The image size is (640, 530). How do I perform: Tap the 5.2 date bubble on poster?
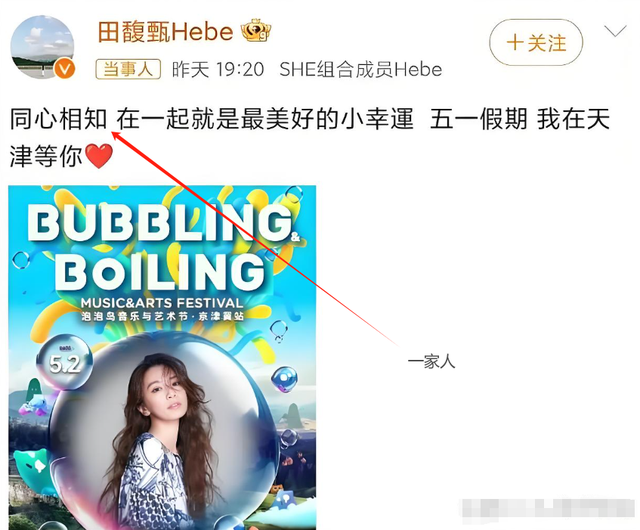[x=64, y=362]
